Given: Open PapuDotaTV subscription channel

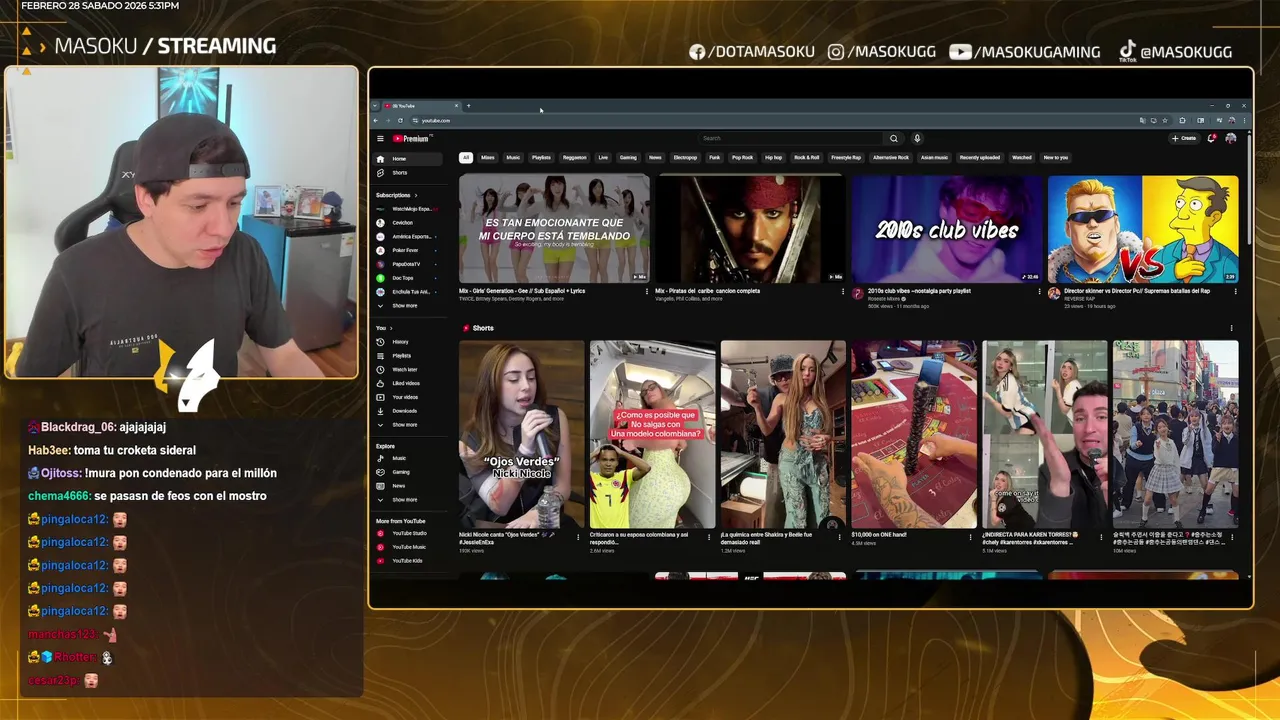Looking at the screenshot, I should pyautogui.click(x=408, y=264).
